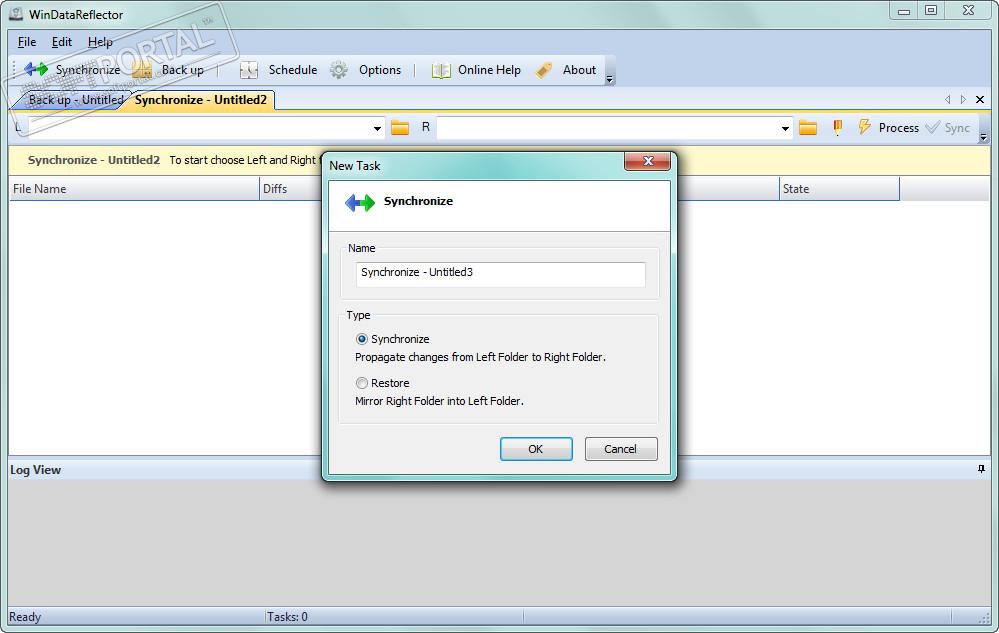Expand main toolbar overflow chevron
Viewport: 999px width, 633px height.
coord(609,79)
